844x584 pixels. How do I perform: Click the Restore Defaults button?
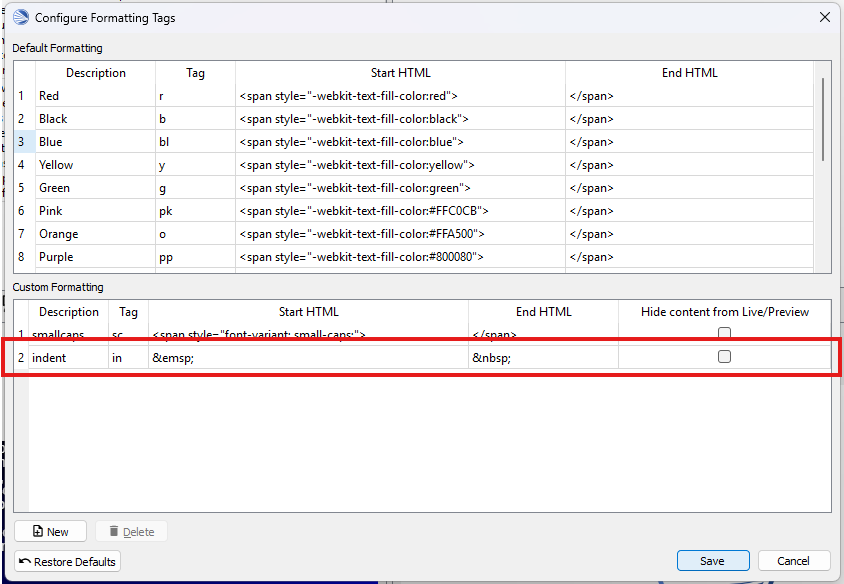(67, 561)
